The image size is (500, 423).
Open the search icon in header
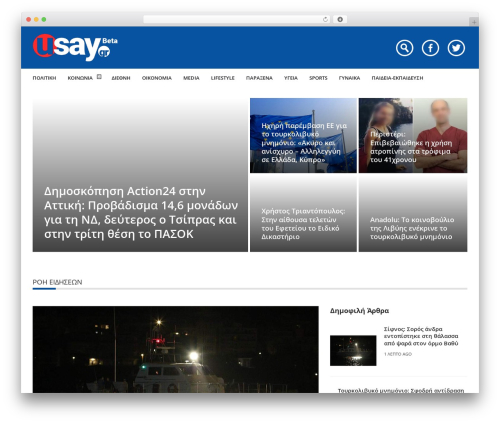(x=404, y=48)
